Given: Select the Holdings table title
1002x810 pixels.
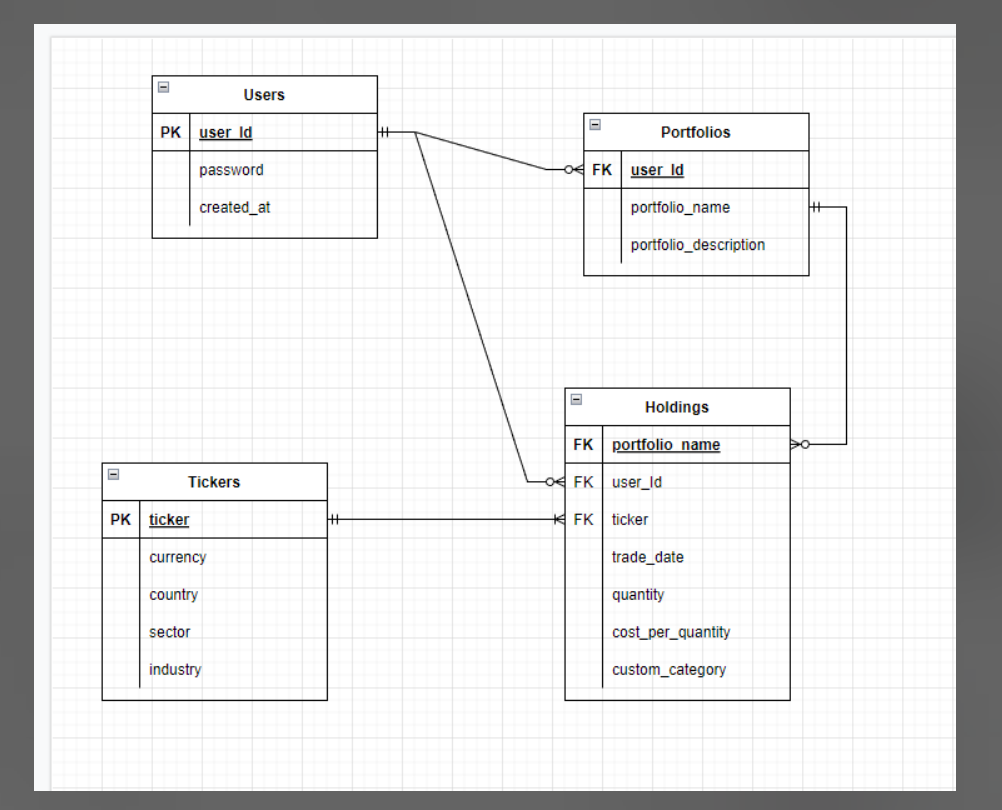Looking at the screenshot, I should pos(677,407).
